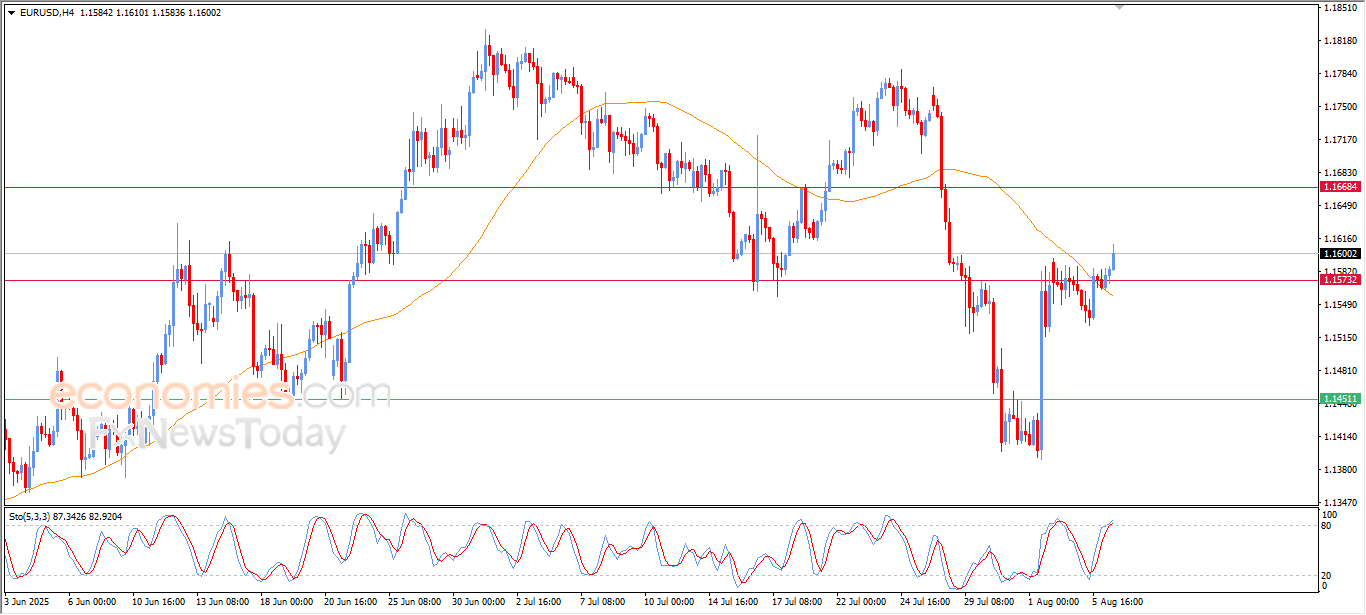Select the red 1.16684 price level tag

pos(1340,187)
